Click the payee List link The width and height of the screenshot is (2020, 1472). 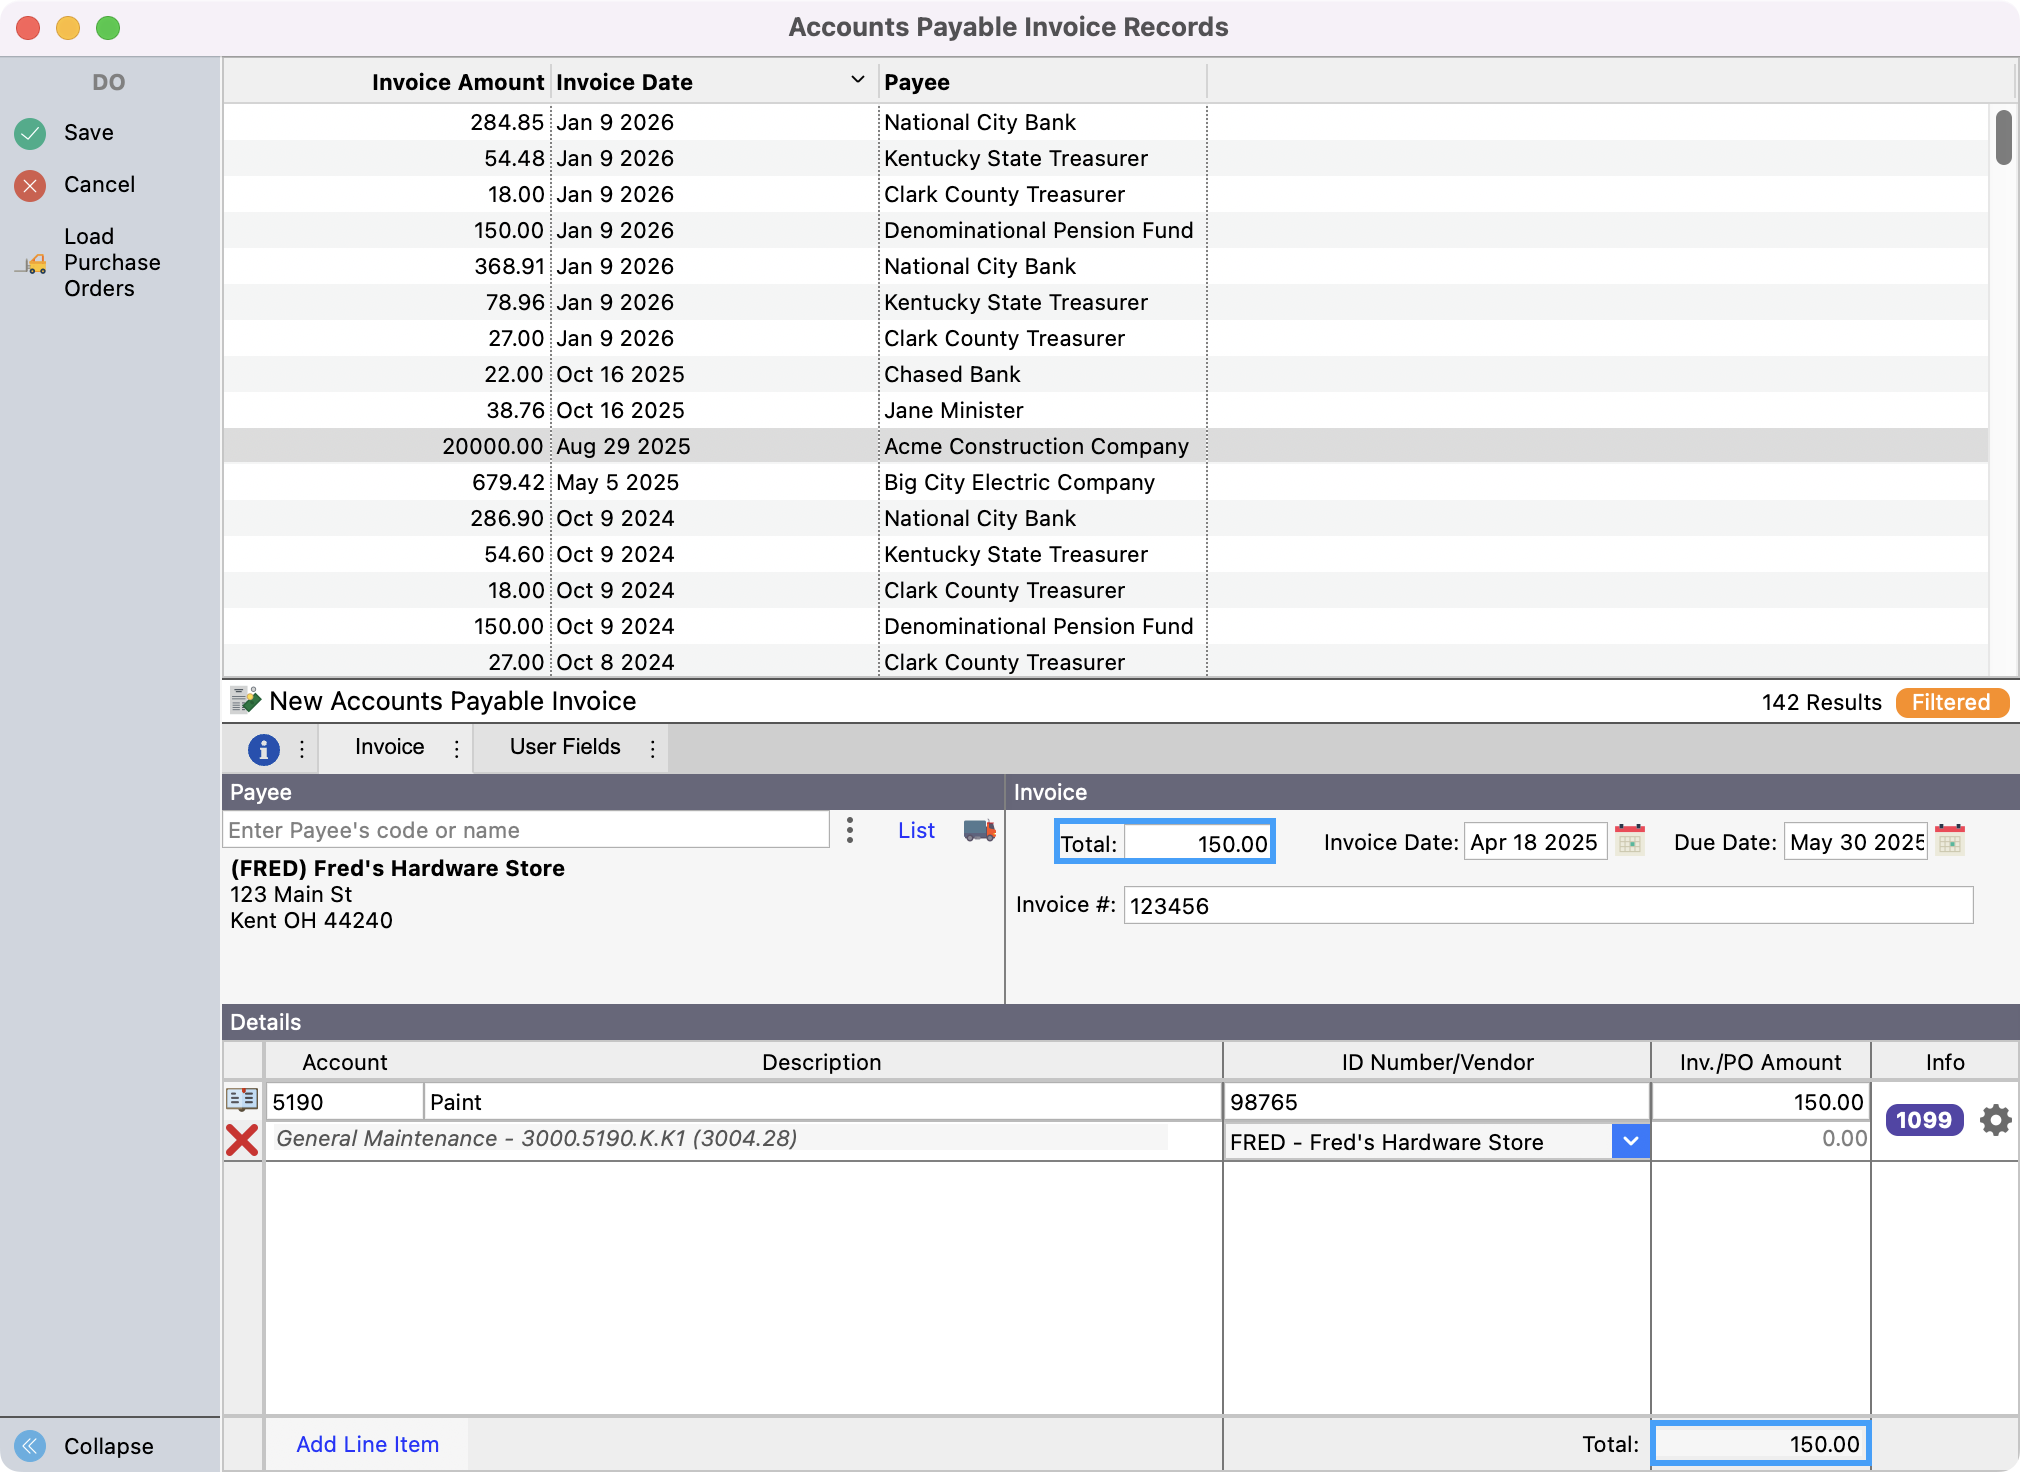[915, 830]
